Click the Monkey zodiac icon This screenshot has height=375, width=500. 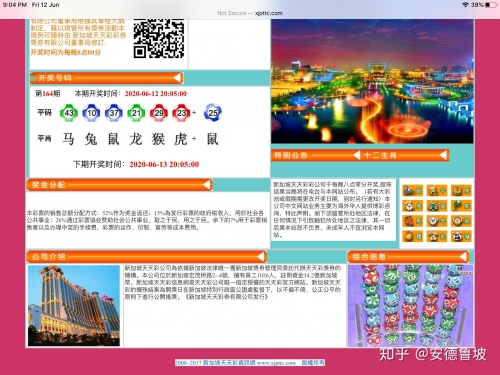click(462, 221)
